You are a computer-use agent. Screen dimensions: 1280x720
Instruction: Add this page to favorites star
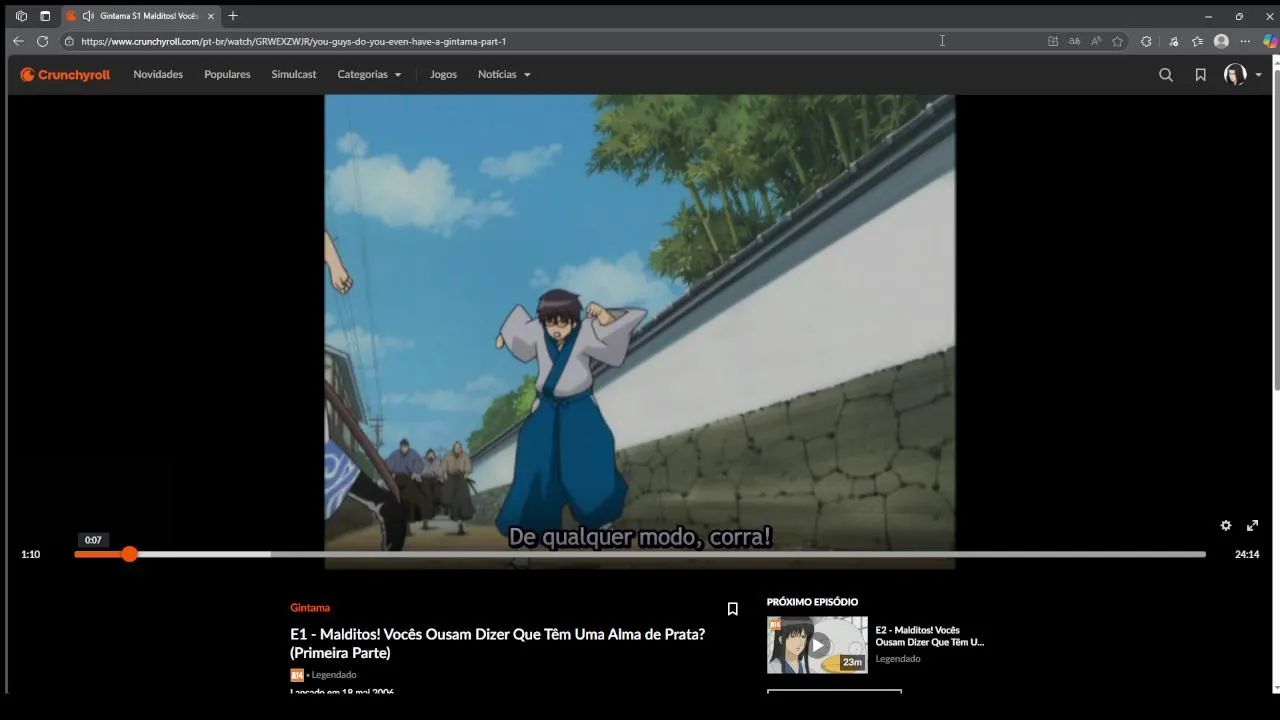point(1117,41)
